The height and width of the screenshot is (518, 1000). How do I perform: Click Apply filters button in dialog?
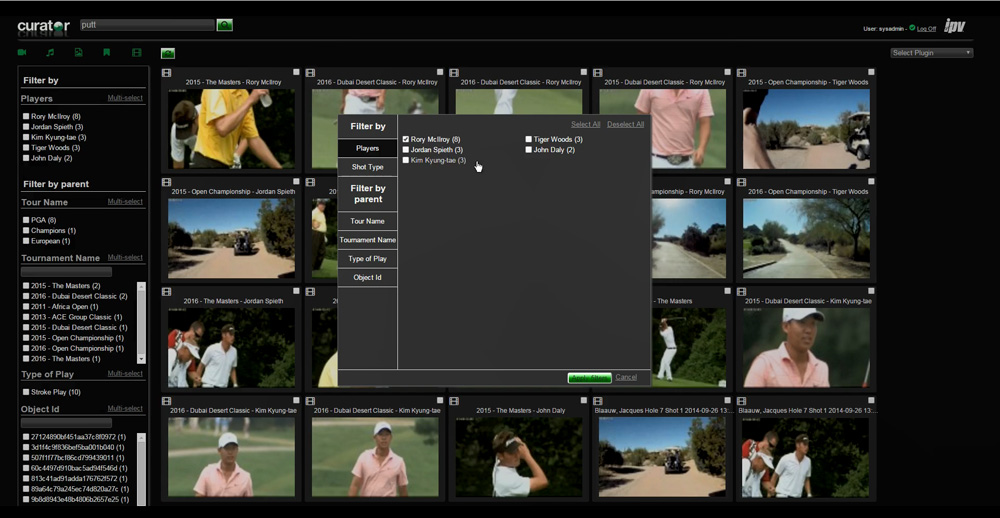coord(589,378)
